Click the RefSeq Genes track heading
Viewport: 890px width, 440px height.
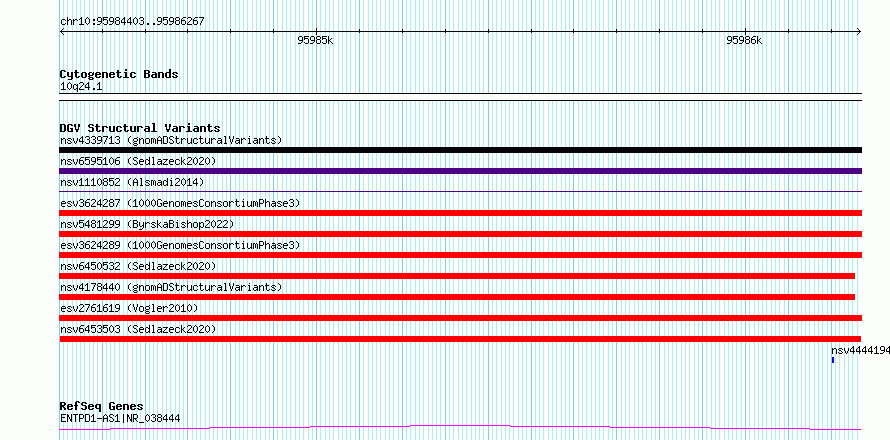101,406
